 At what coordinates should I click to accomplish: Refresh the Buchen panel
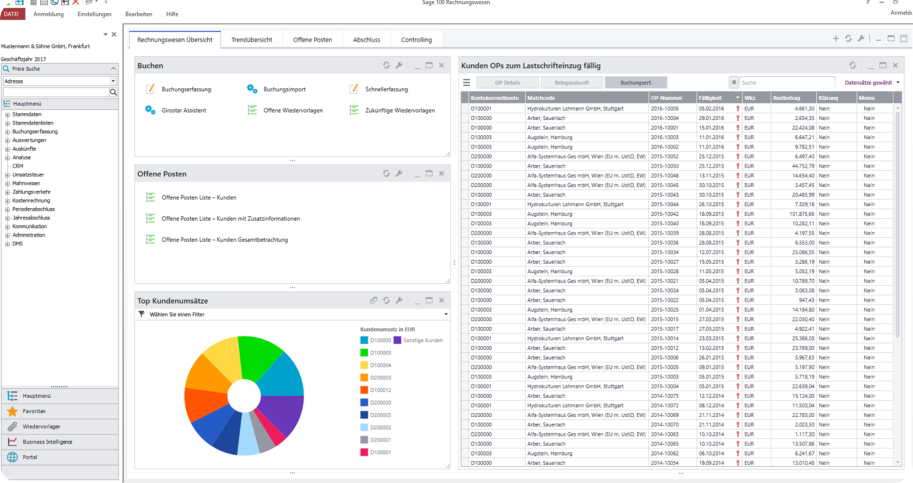[386, 65]
